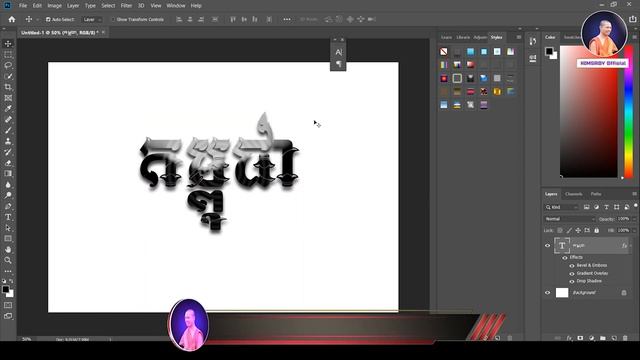
Task: Open the Fill slider dropdown
Action: pyautogui.click(x=634, y=231)
